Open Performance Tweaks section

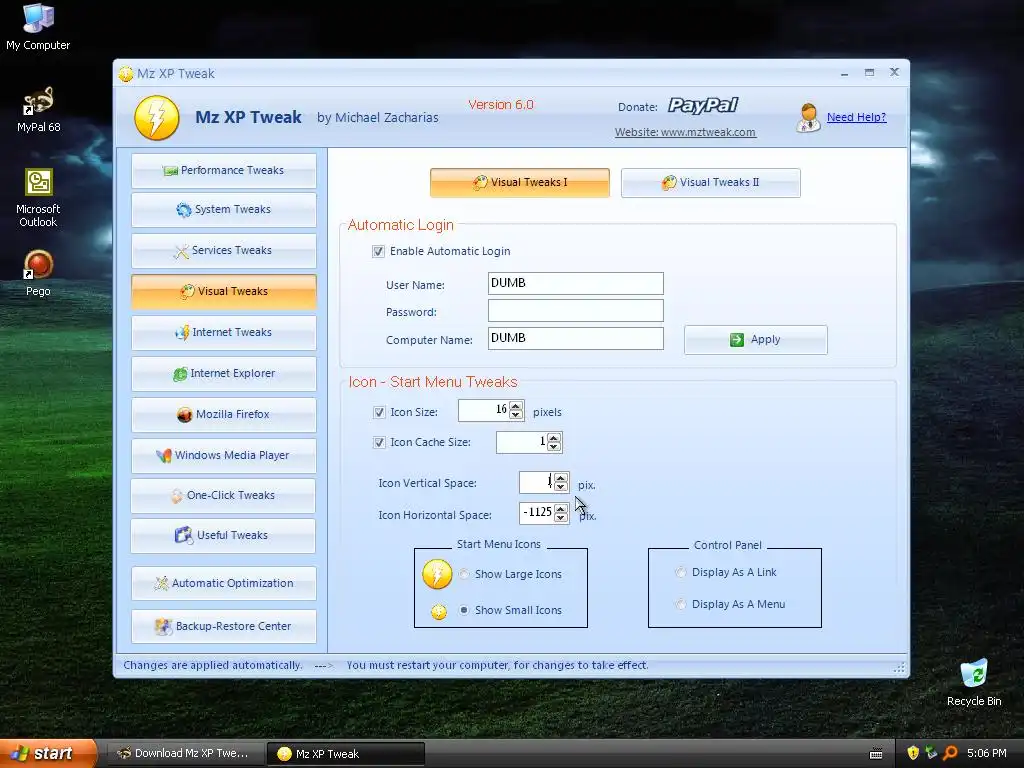tap(224, 170)
